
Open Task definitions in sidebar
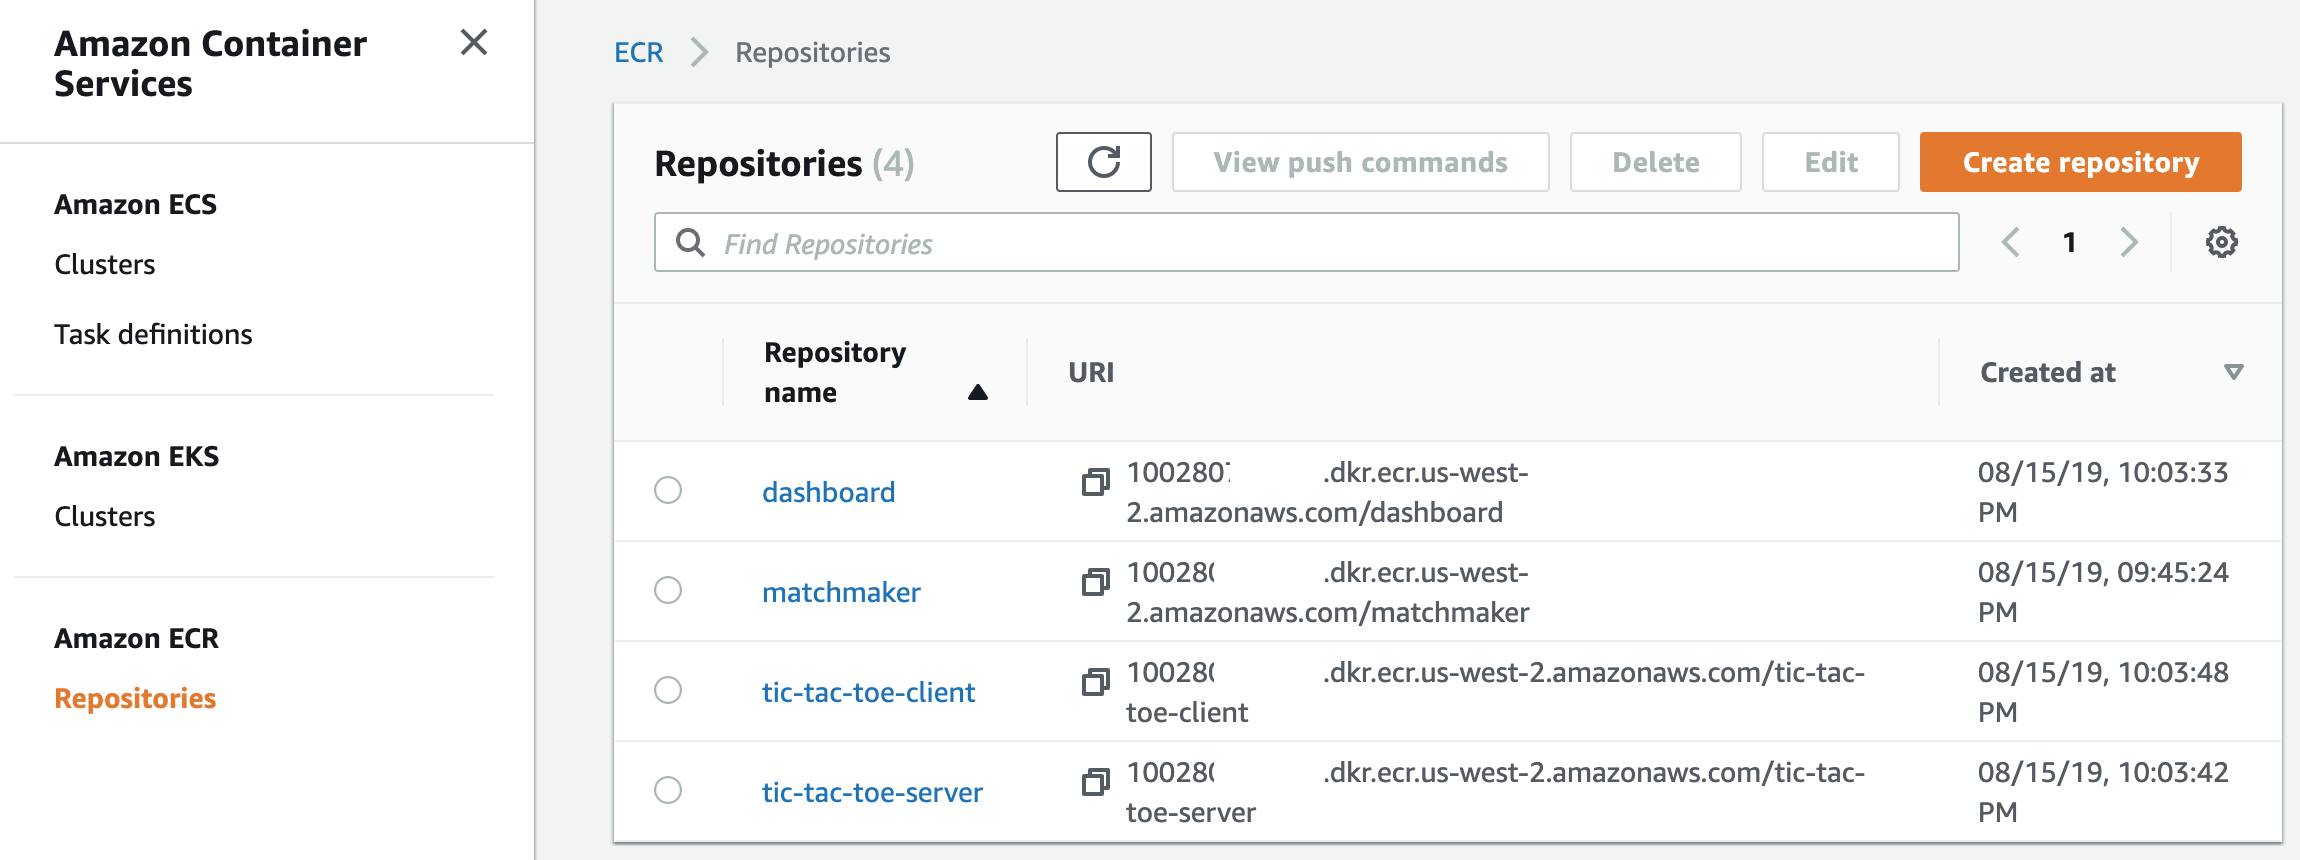point(153,334)
